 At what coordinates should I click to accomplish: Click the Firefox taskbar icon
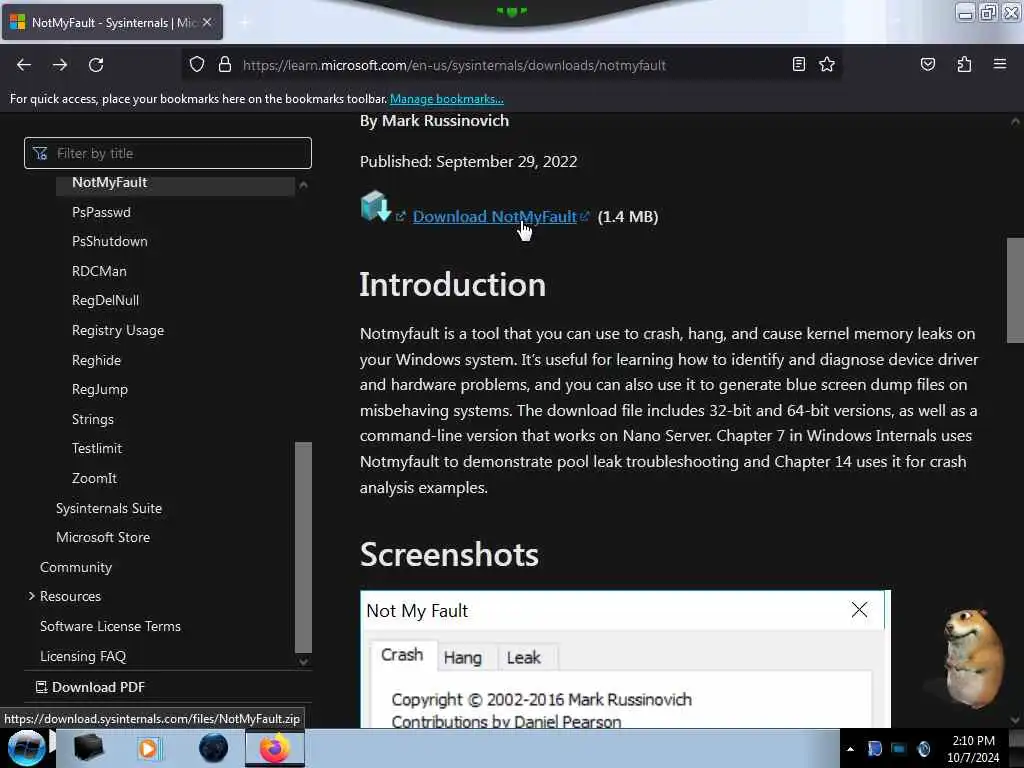tap(275, 748)
